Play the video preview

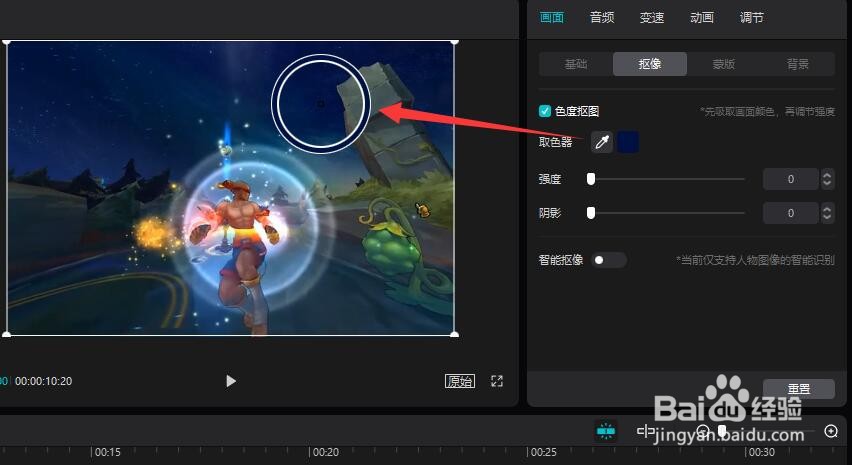231,381
